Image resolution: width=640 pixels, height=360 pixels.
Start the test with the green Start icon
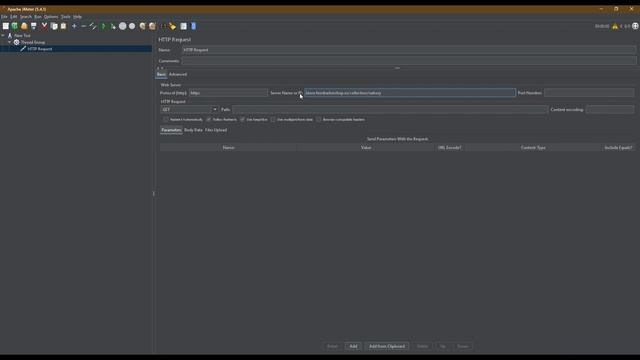(104, 26)
